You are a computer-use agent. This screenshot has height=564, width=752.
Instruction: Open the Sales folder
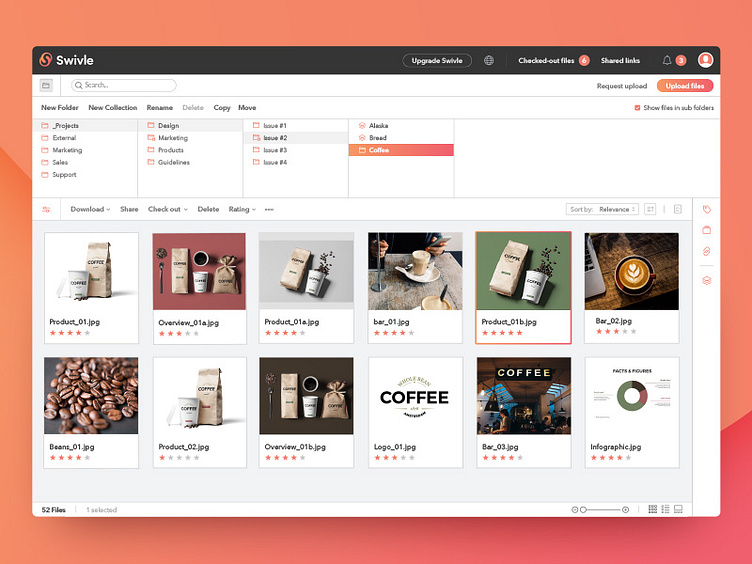click(85, 162)
